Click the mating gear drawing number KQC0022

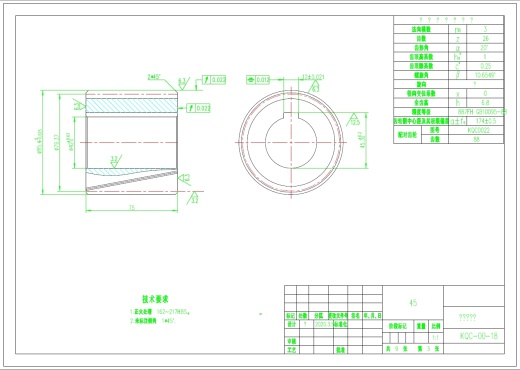(x=479, y=130)
